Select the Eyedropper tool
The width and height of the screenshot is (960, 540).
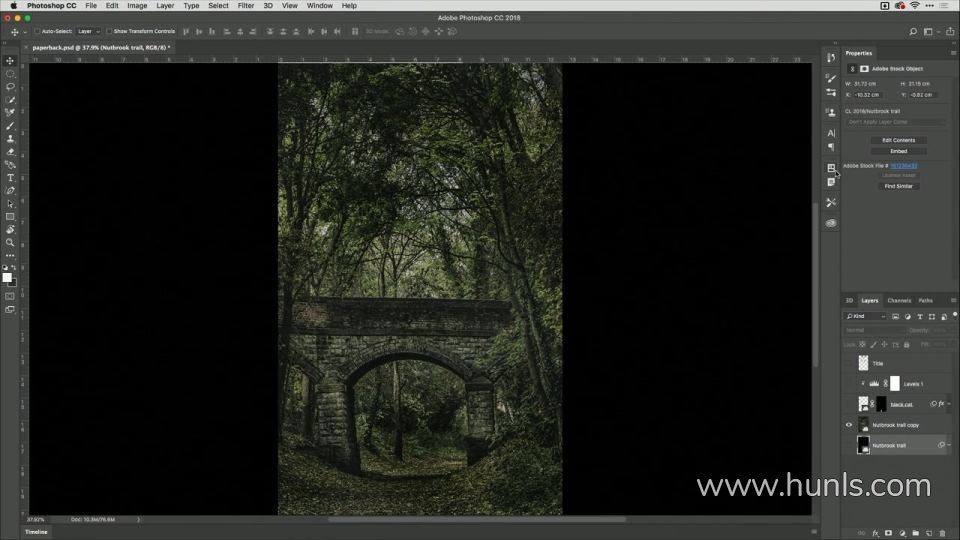10,112
